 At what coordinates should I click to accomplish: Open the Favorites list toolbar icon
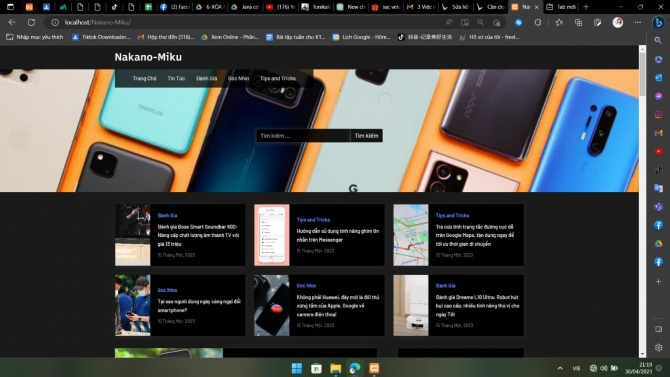(559, 22)
